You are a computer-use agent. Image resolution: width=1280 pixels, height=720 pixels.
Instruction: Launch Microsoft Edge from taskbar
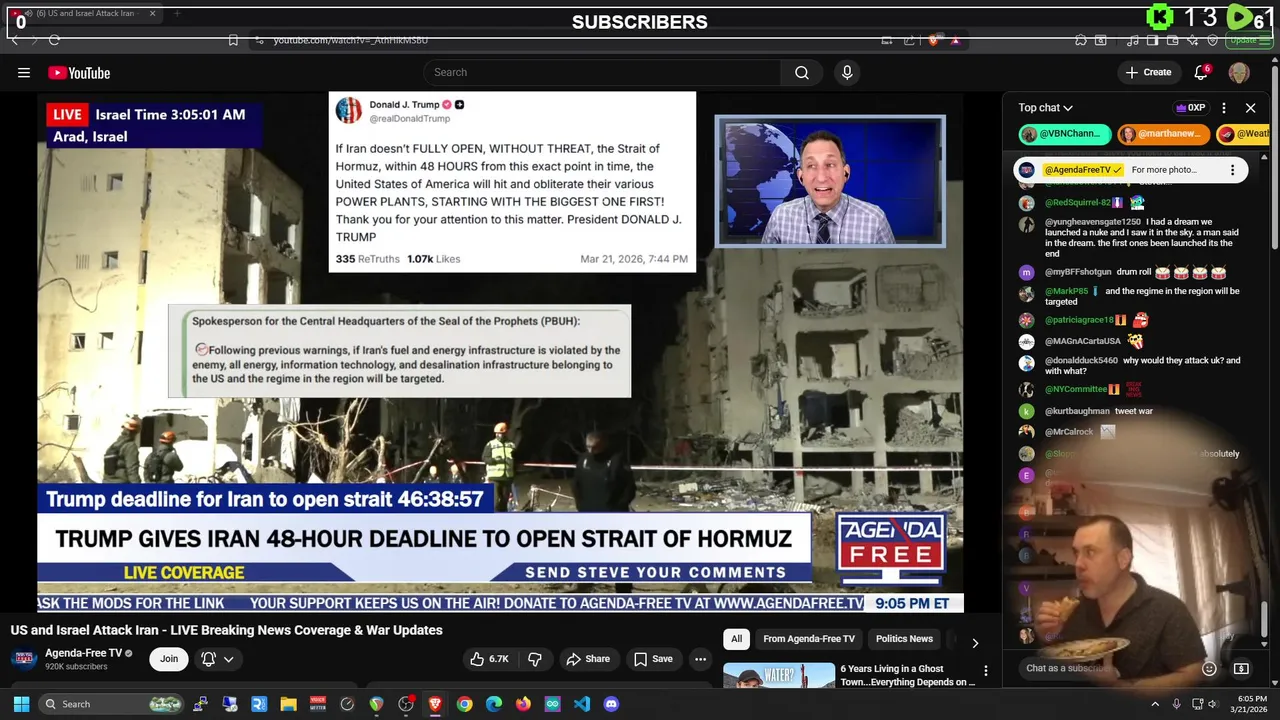tap(494, 704)
